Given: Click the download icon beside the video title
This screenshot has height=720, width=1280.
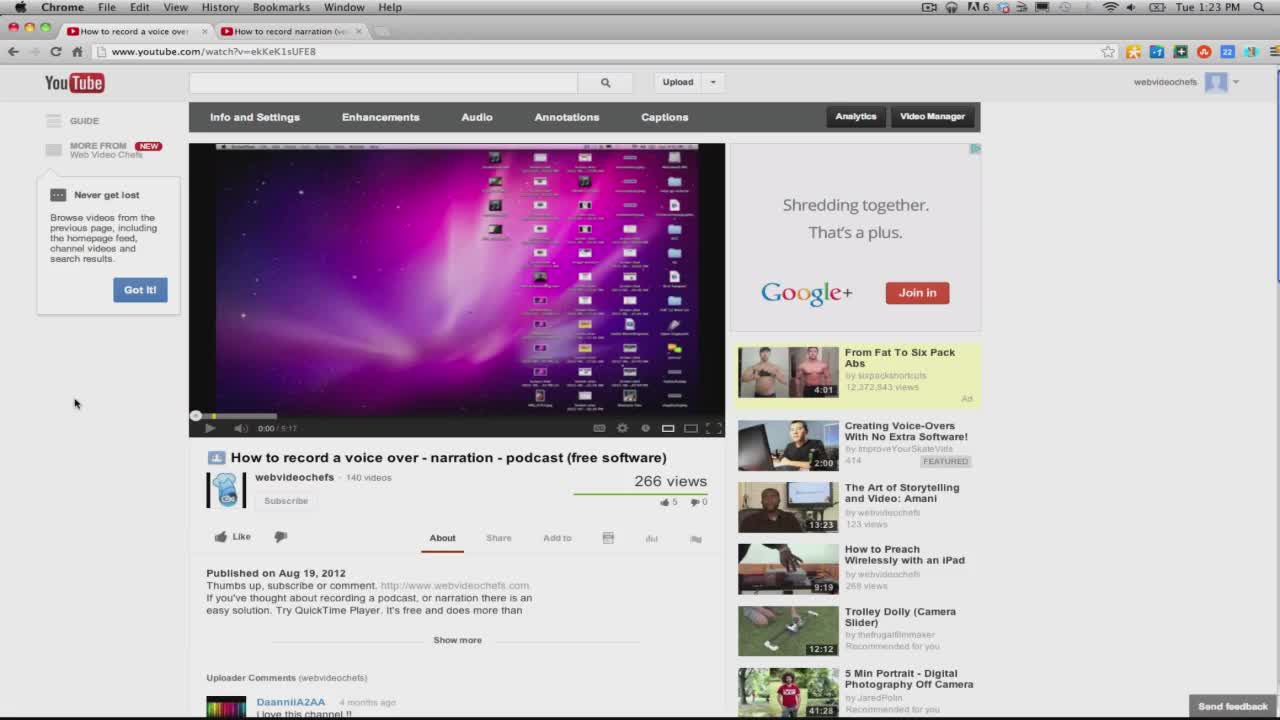Looking at the screenshot, I should pyautogui.click(x=216, y=458).
